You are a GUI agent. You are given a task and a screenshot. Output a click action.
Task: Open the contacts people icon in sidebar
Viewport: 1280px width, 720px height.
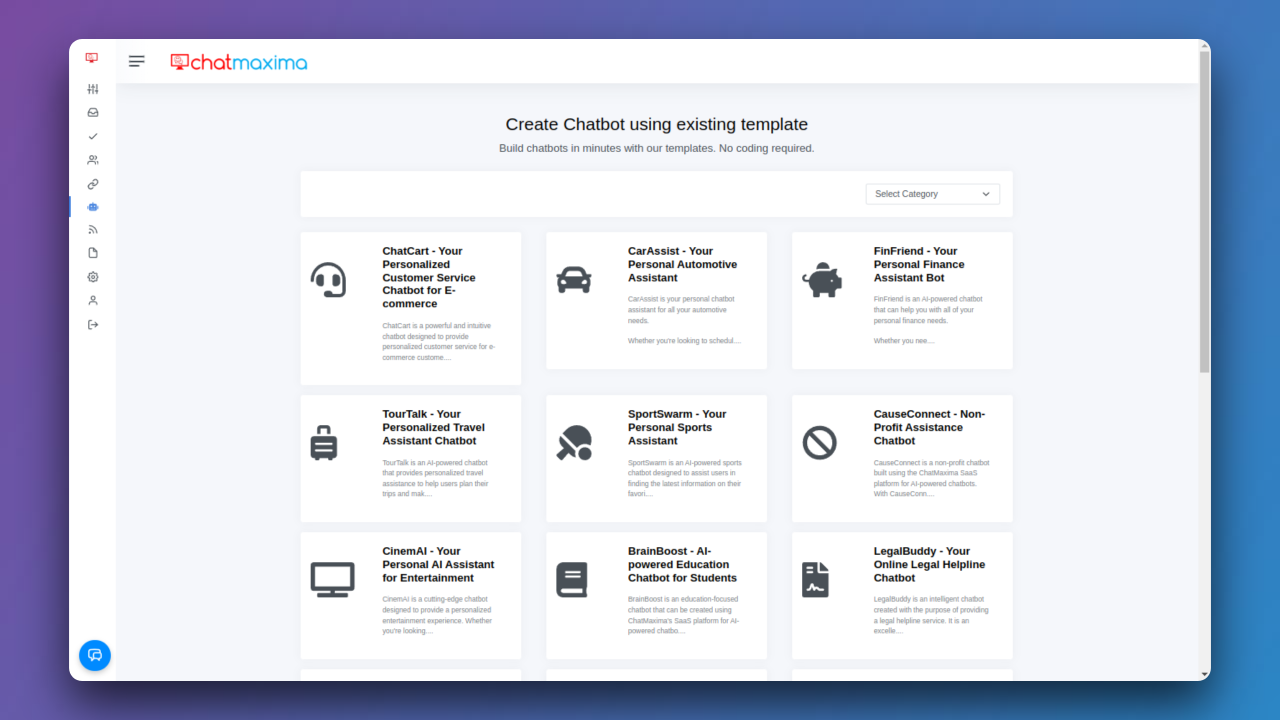93,160
